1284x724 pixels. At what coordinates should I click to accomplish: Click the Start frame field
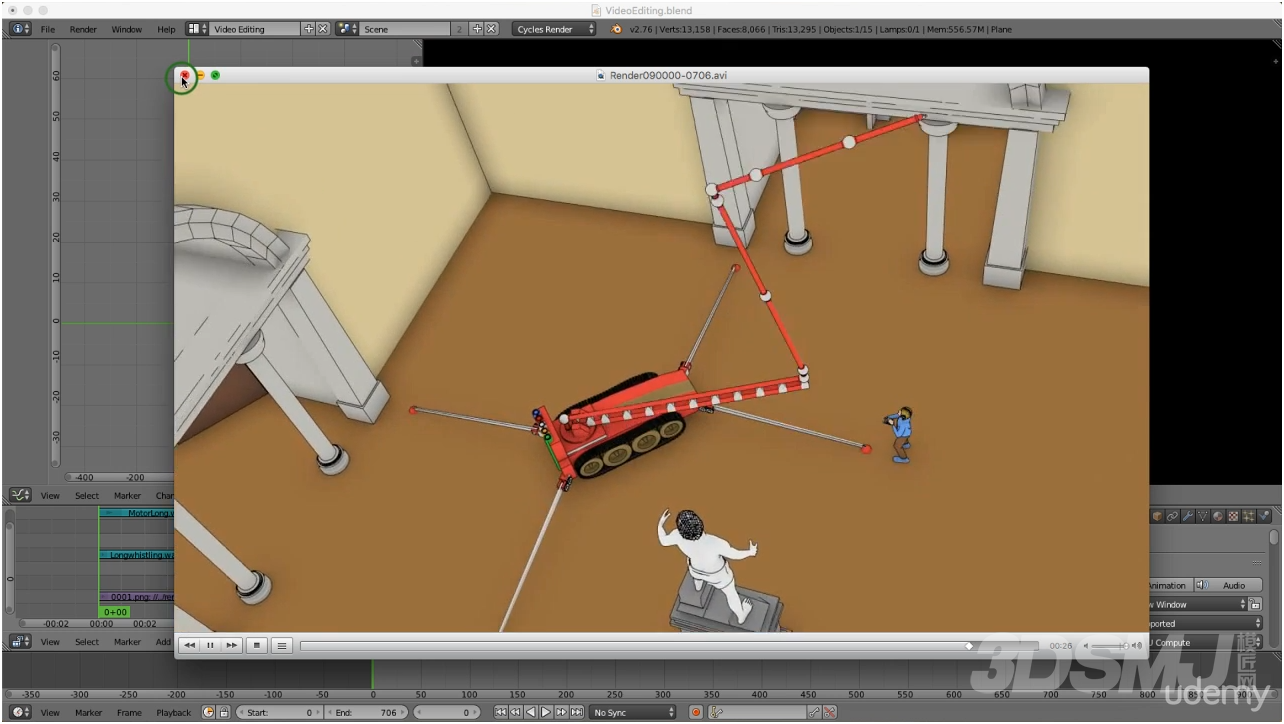pyautogui.click(x=279, y=712)
